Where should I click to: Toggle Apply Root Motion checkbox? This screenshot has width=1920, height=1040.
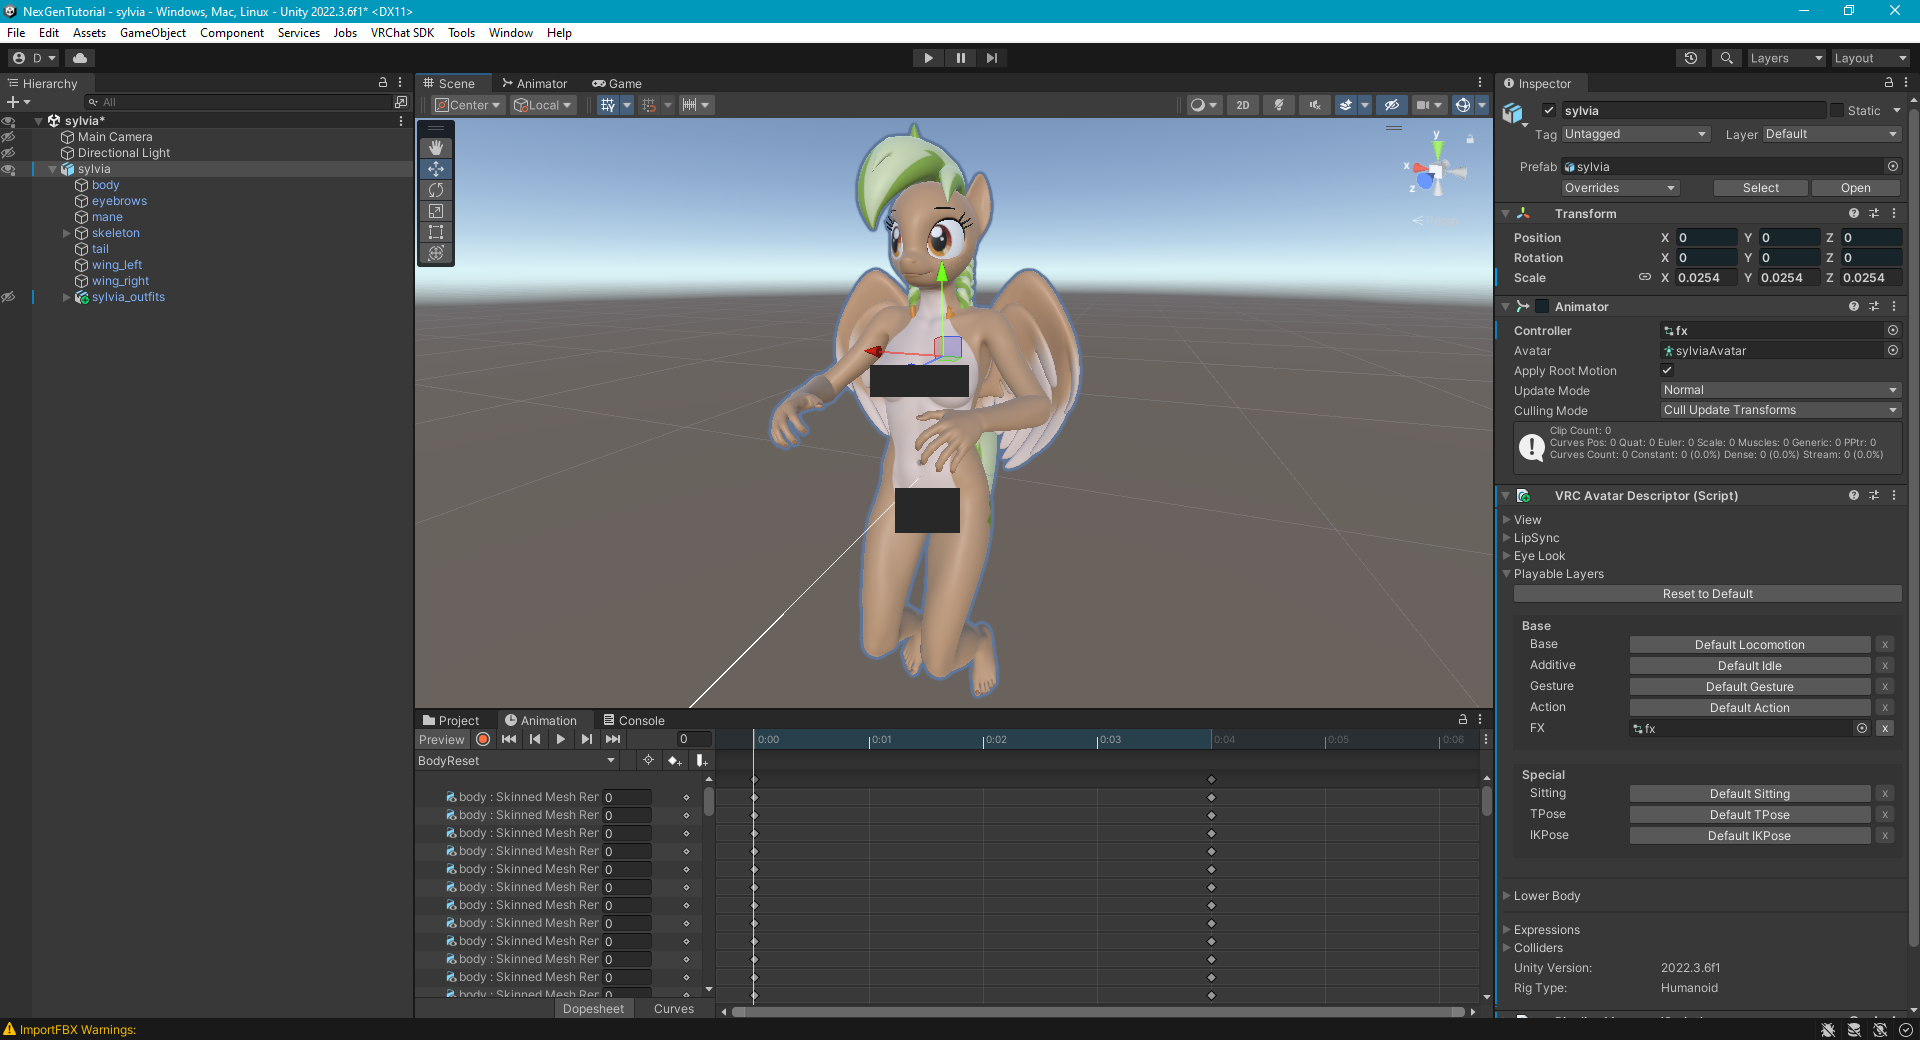click(x=1667, y=370)
